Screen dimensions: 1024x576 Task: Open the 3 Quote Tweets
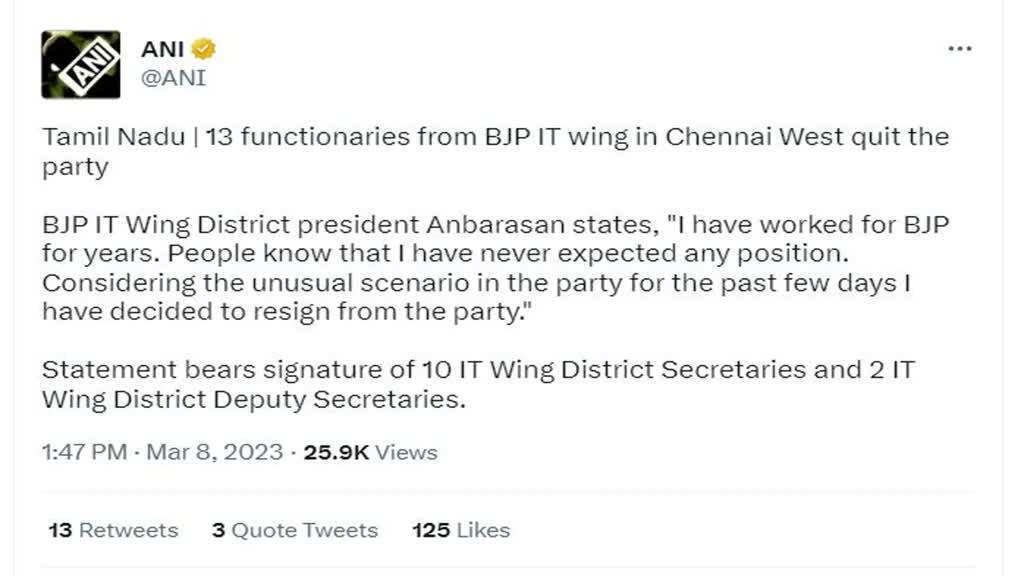295,530
